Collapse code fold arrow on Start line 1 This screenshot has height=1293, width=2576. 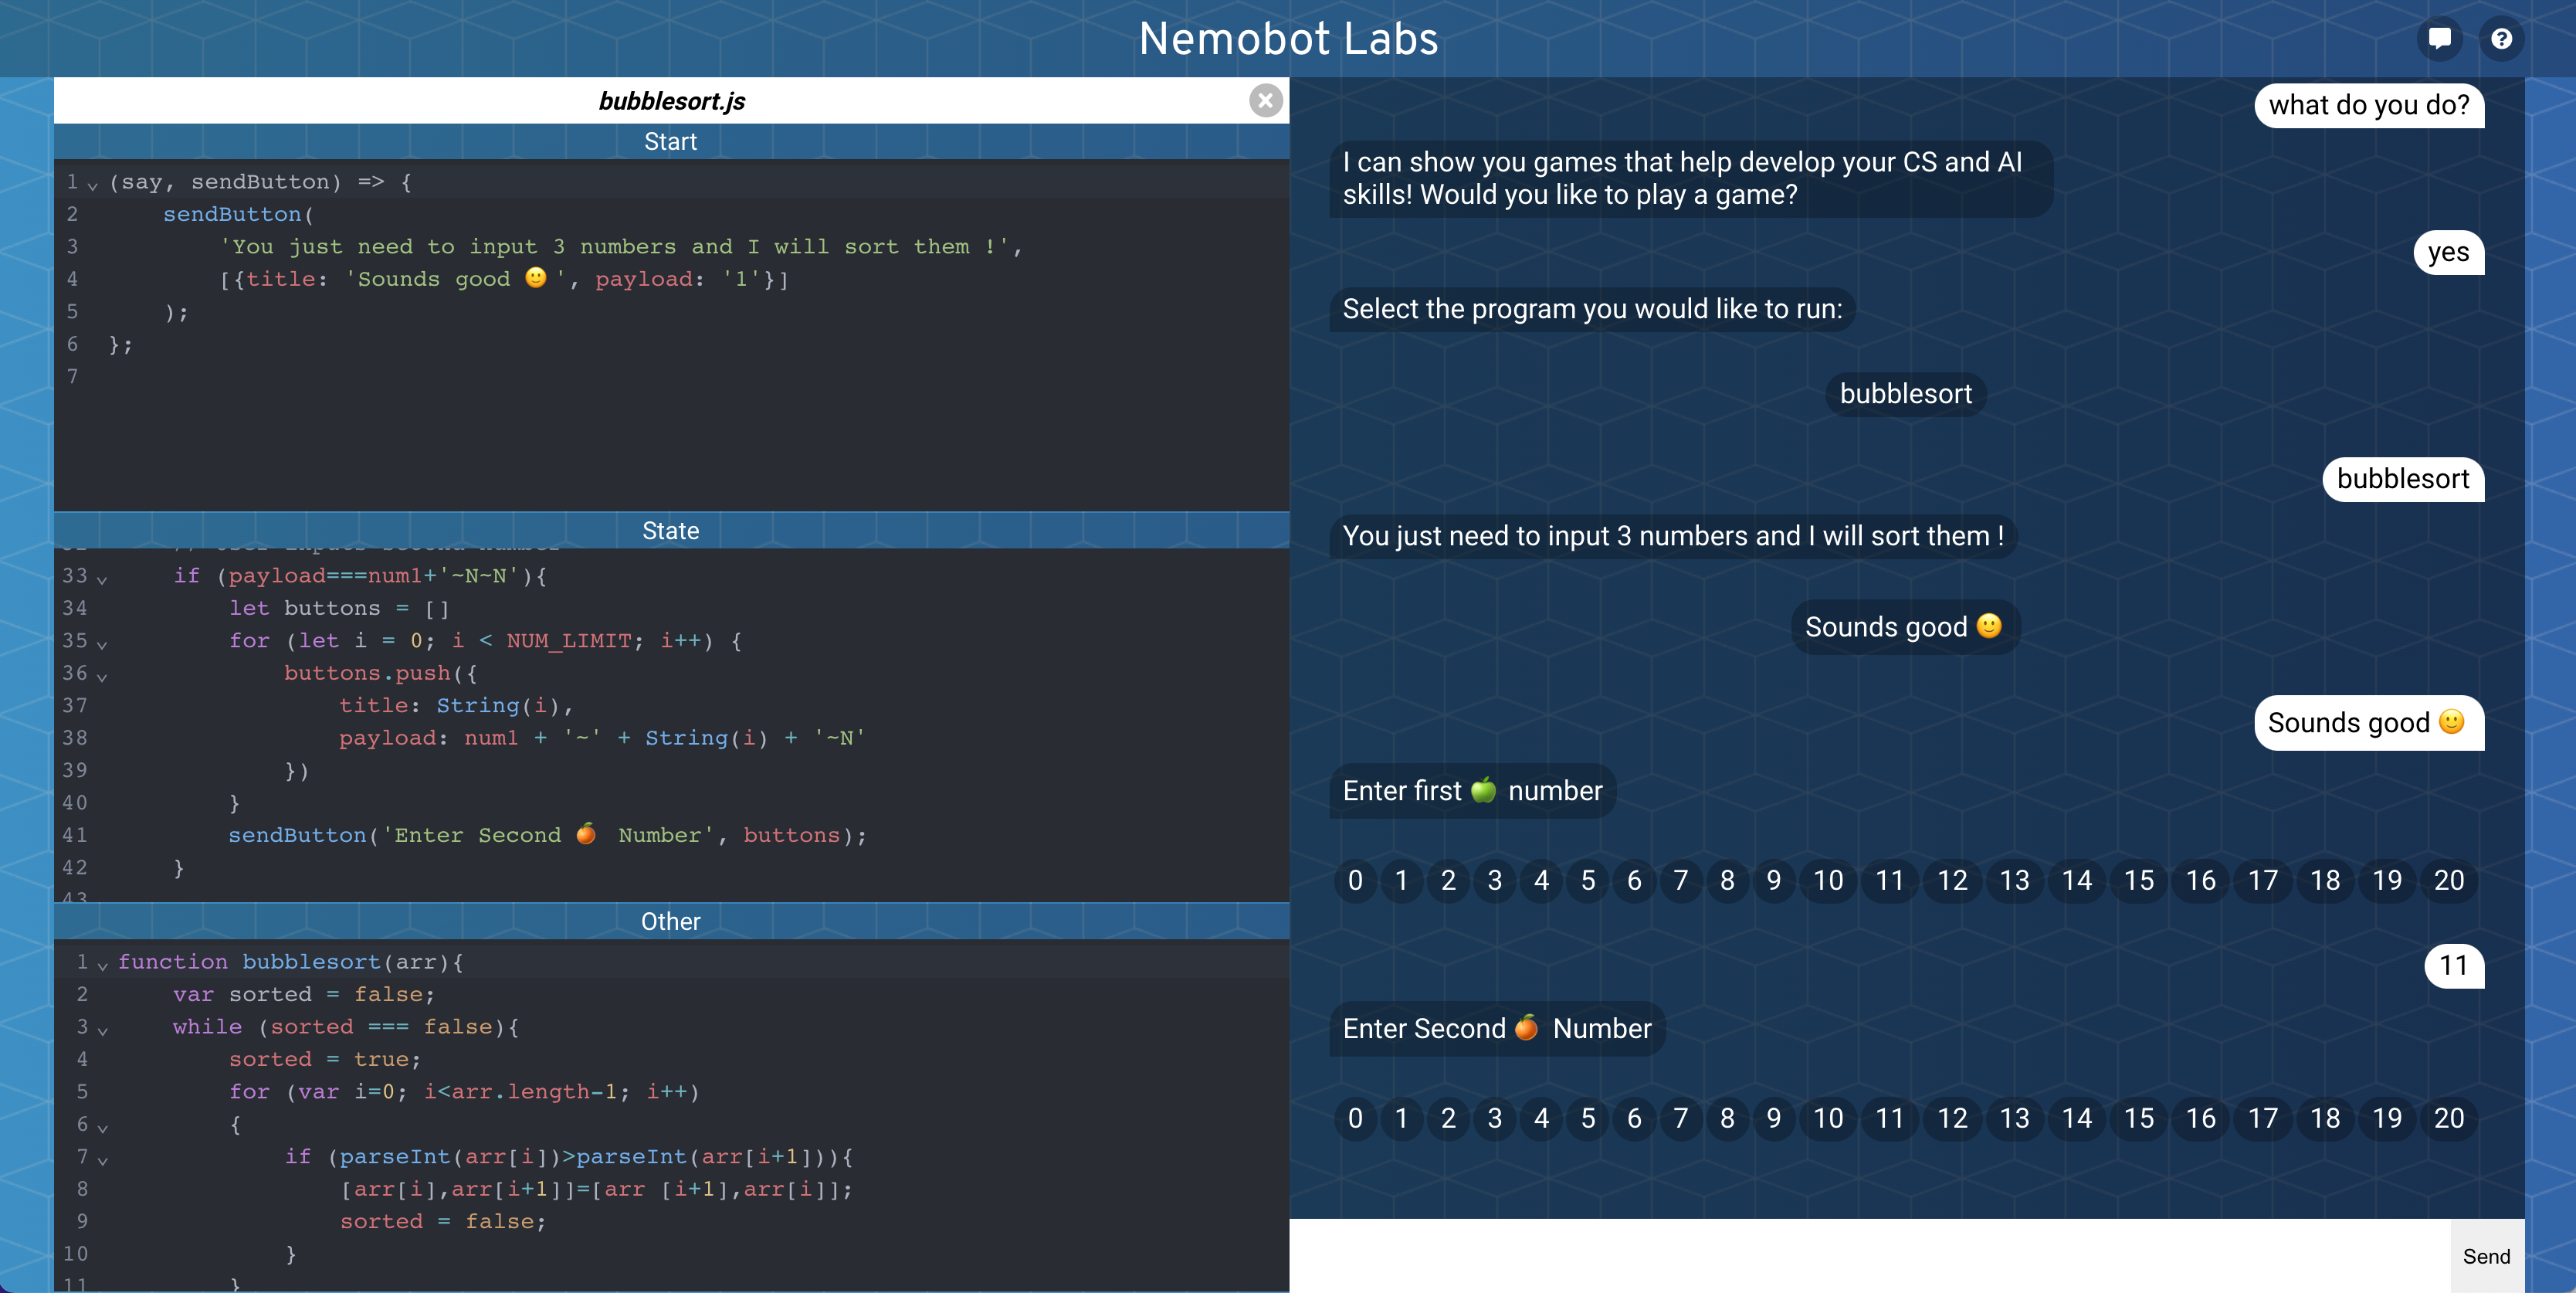pos(93,185)
